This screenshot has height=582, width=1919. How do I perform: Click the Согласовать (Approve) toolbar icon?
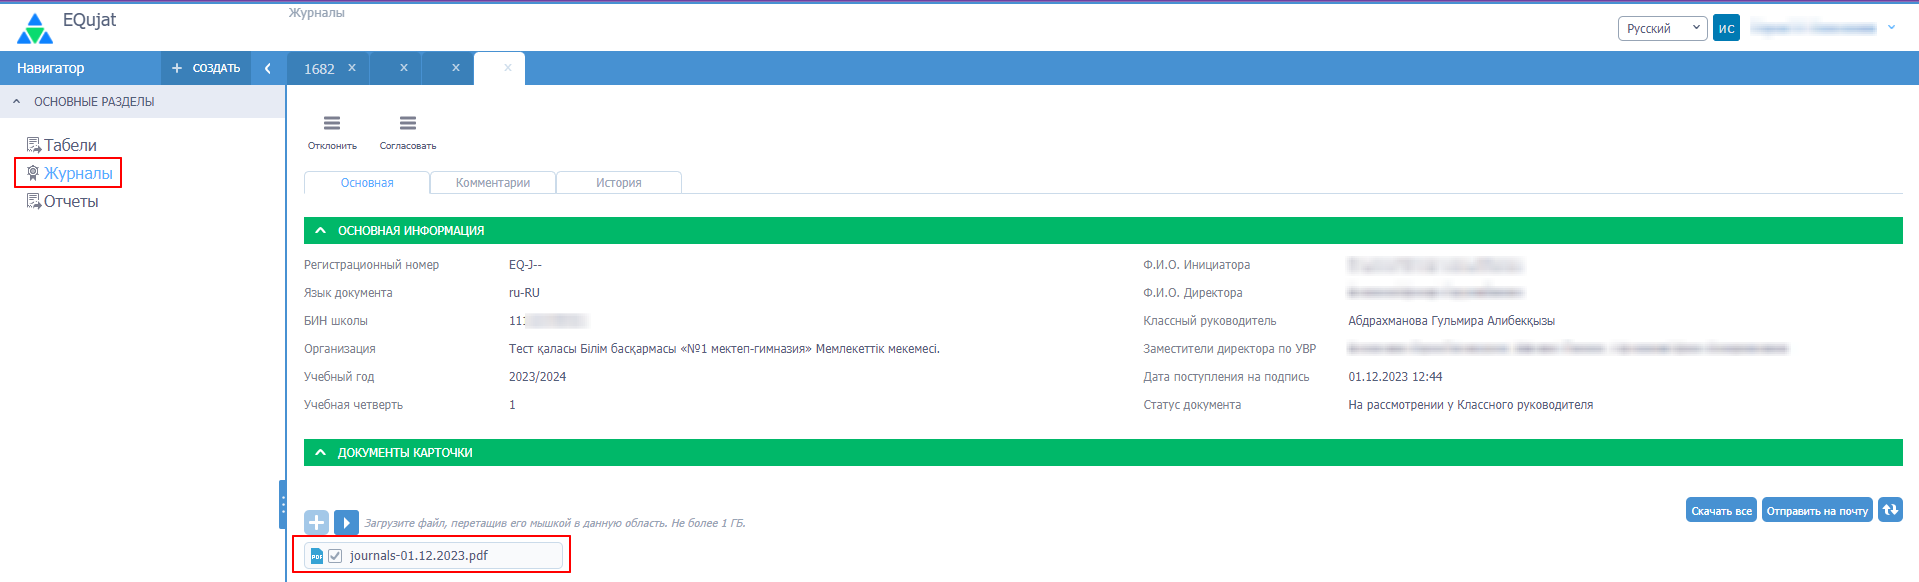407,124
